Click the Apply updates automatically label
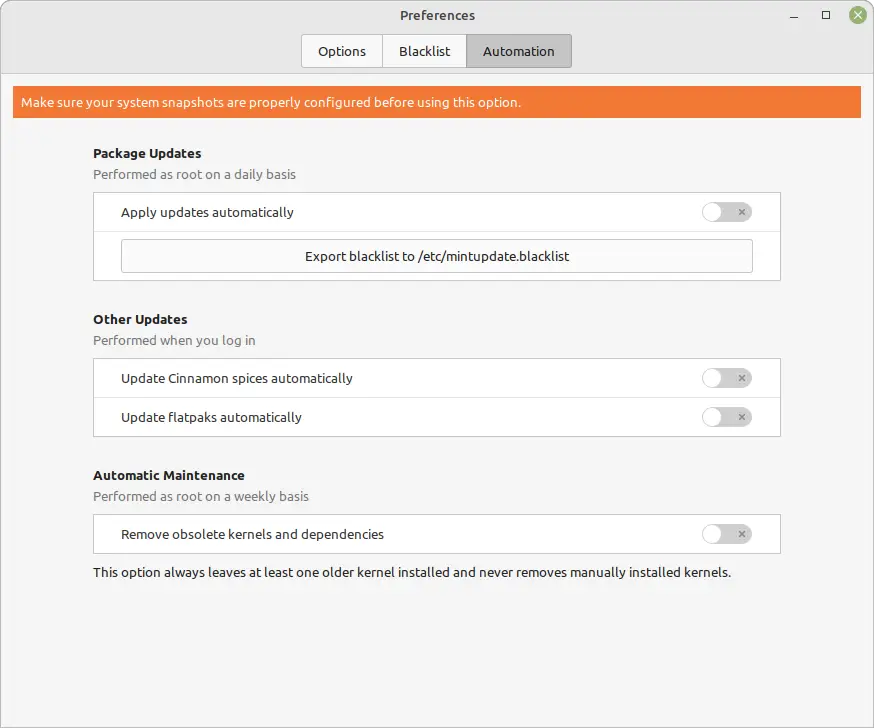This screenshot has width=874, height=728. (207, 213)
